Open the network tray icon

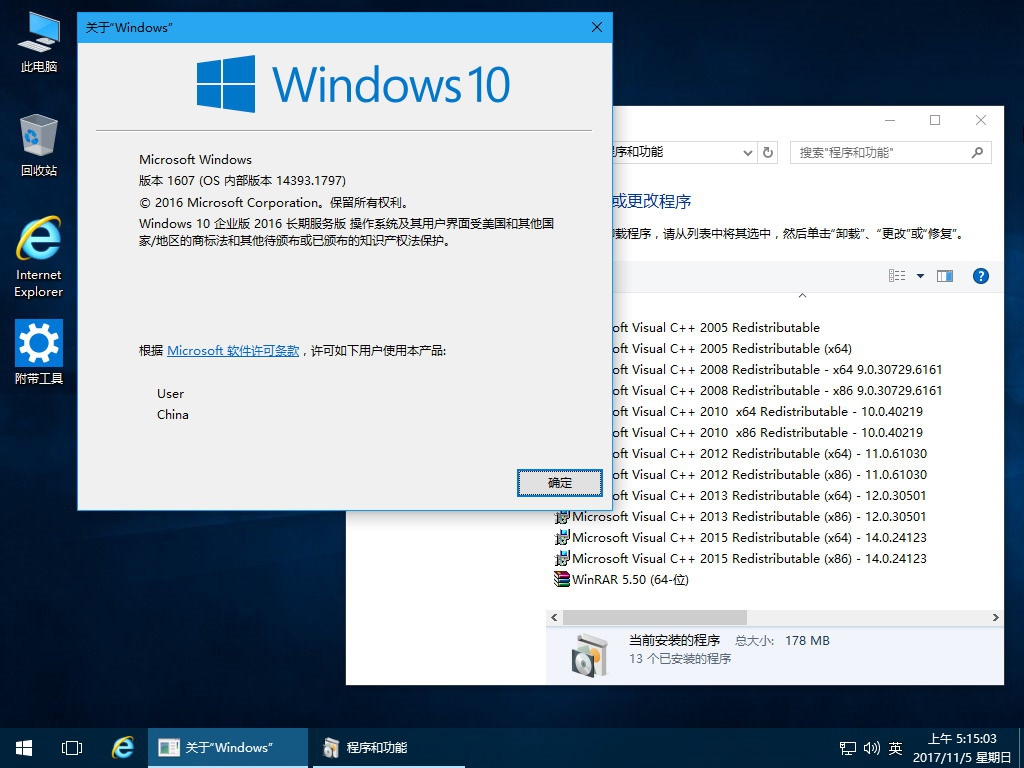(x=848, y=748)
